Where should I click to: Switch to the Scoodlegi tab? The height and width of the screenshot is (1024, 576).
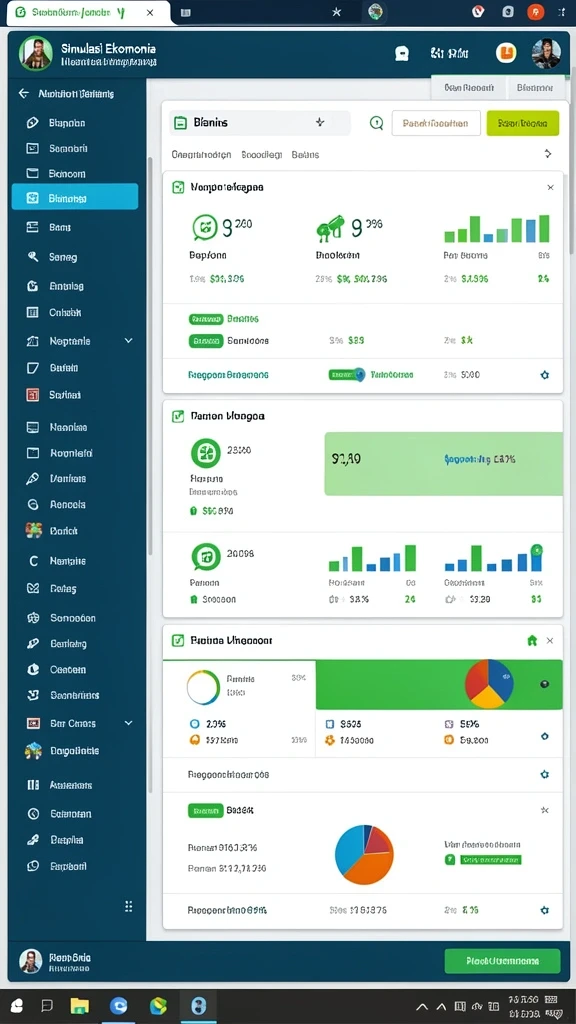point(261,155)
